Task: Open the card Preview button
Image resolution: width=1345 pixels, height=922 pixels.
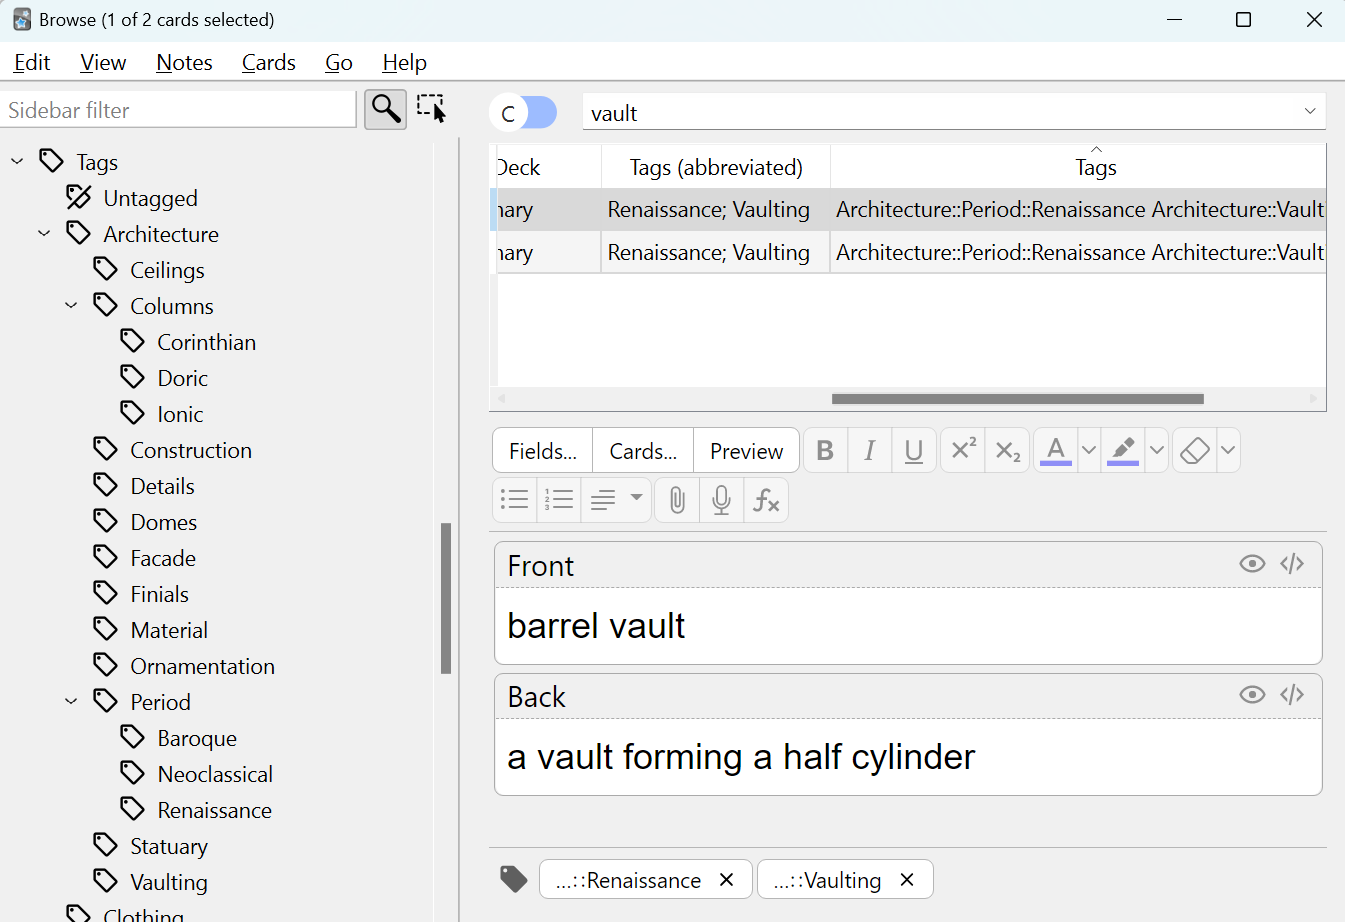Action: pos(746,451)
